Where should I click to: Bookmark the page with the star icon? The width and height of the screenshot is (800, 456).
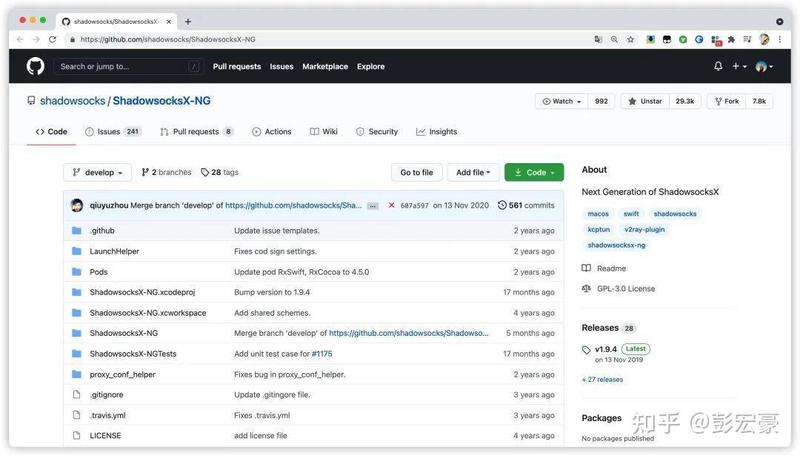click(x=631, y=39)
